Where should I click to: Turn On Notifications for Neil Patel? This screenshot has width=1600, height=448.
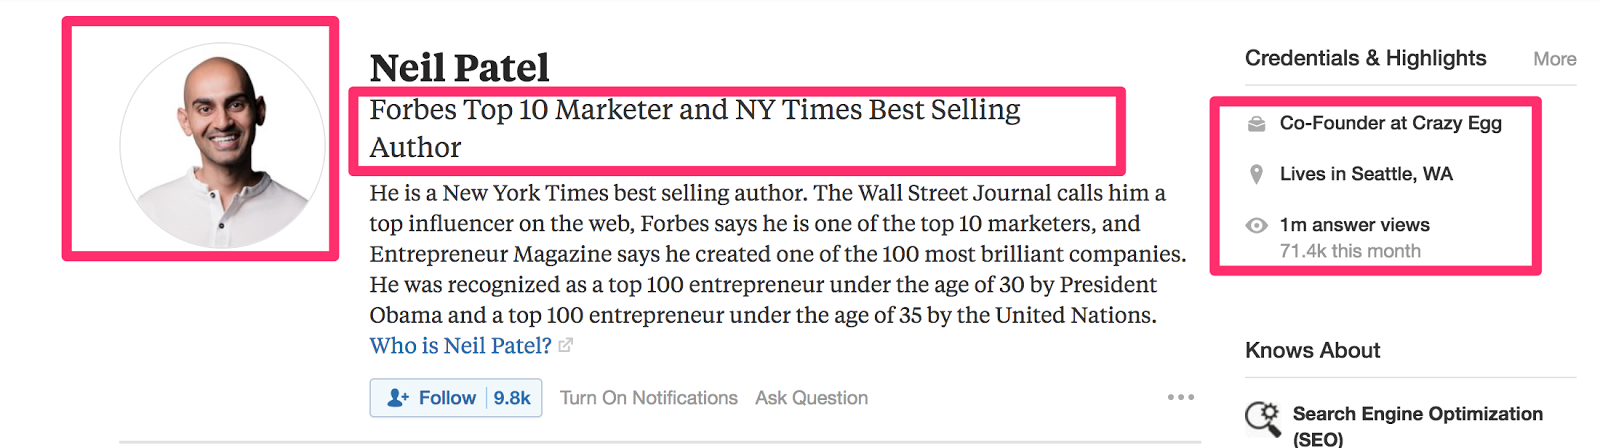click(649, 398)
